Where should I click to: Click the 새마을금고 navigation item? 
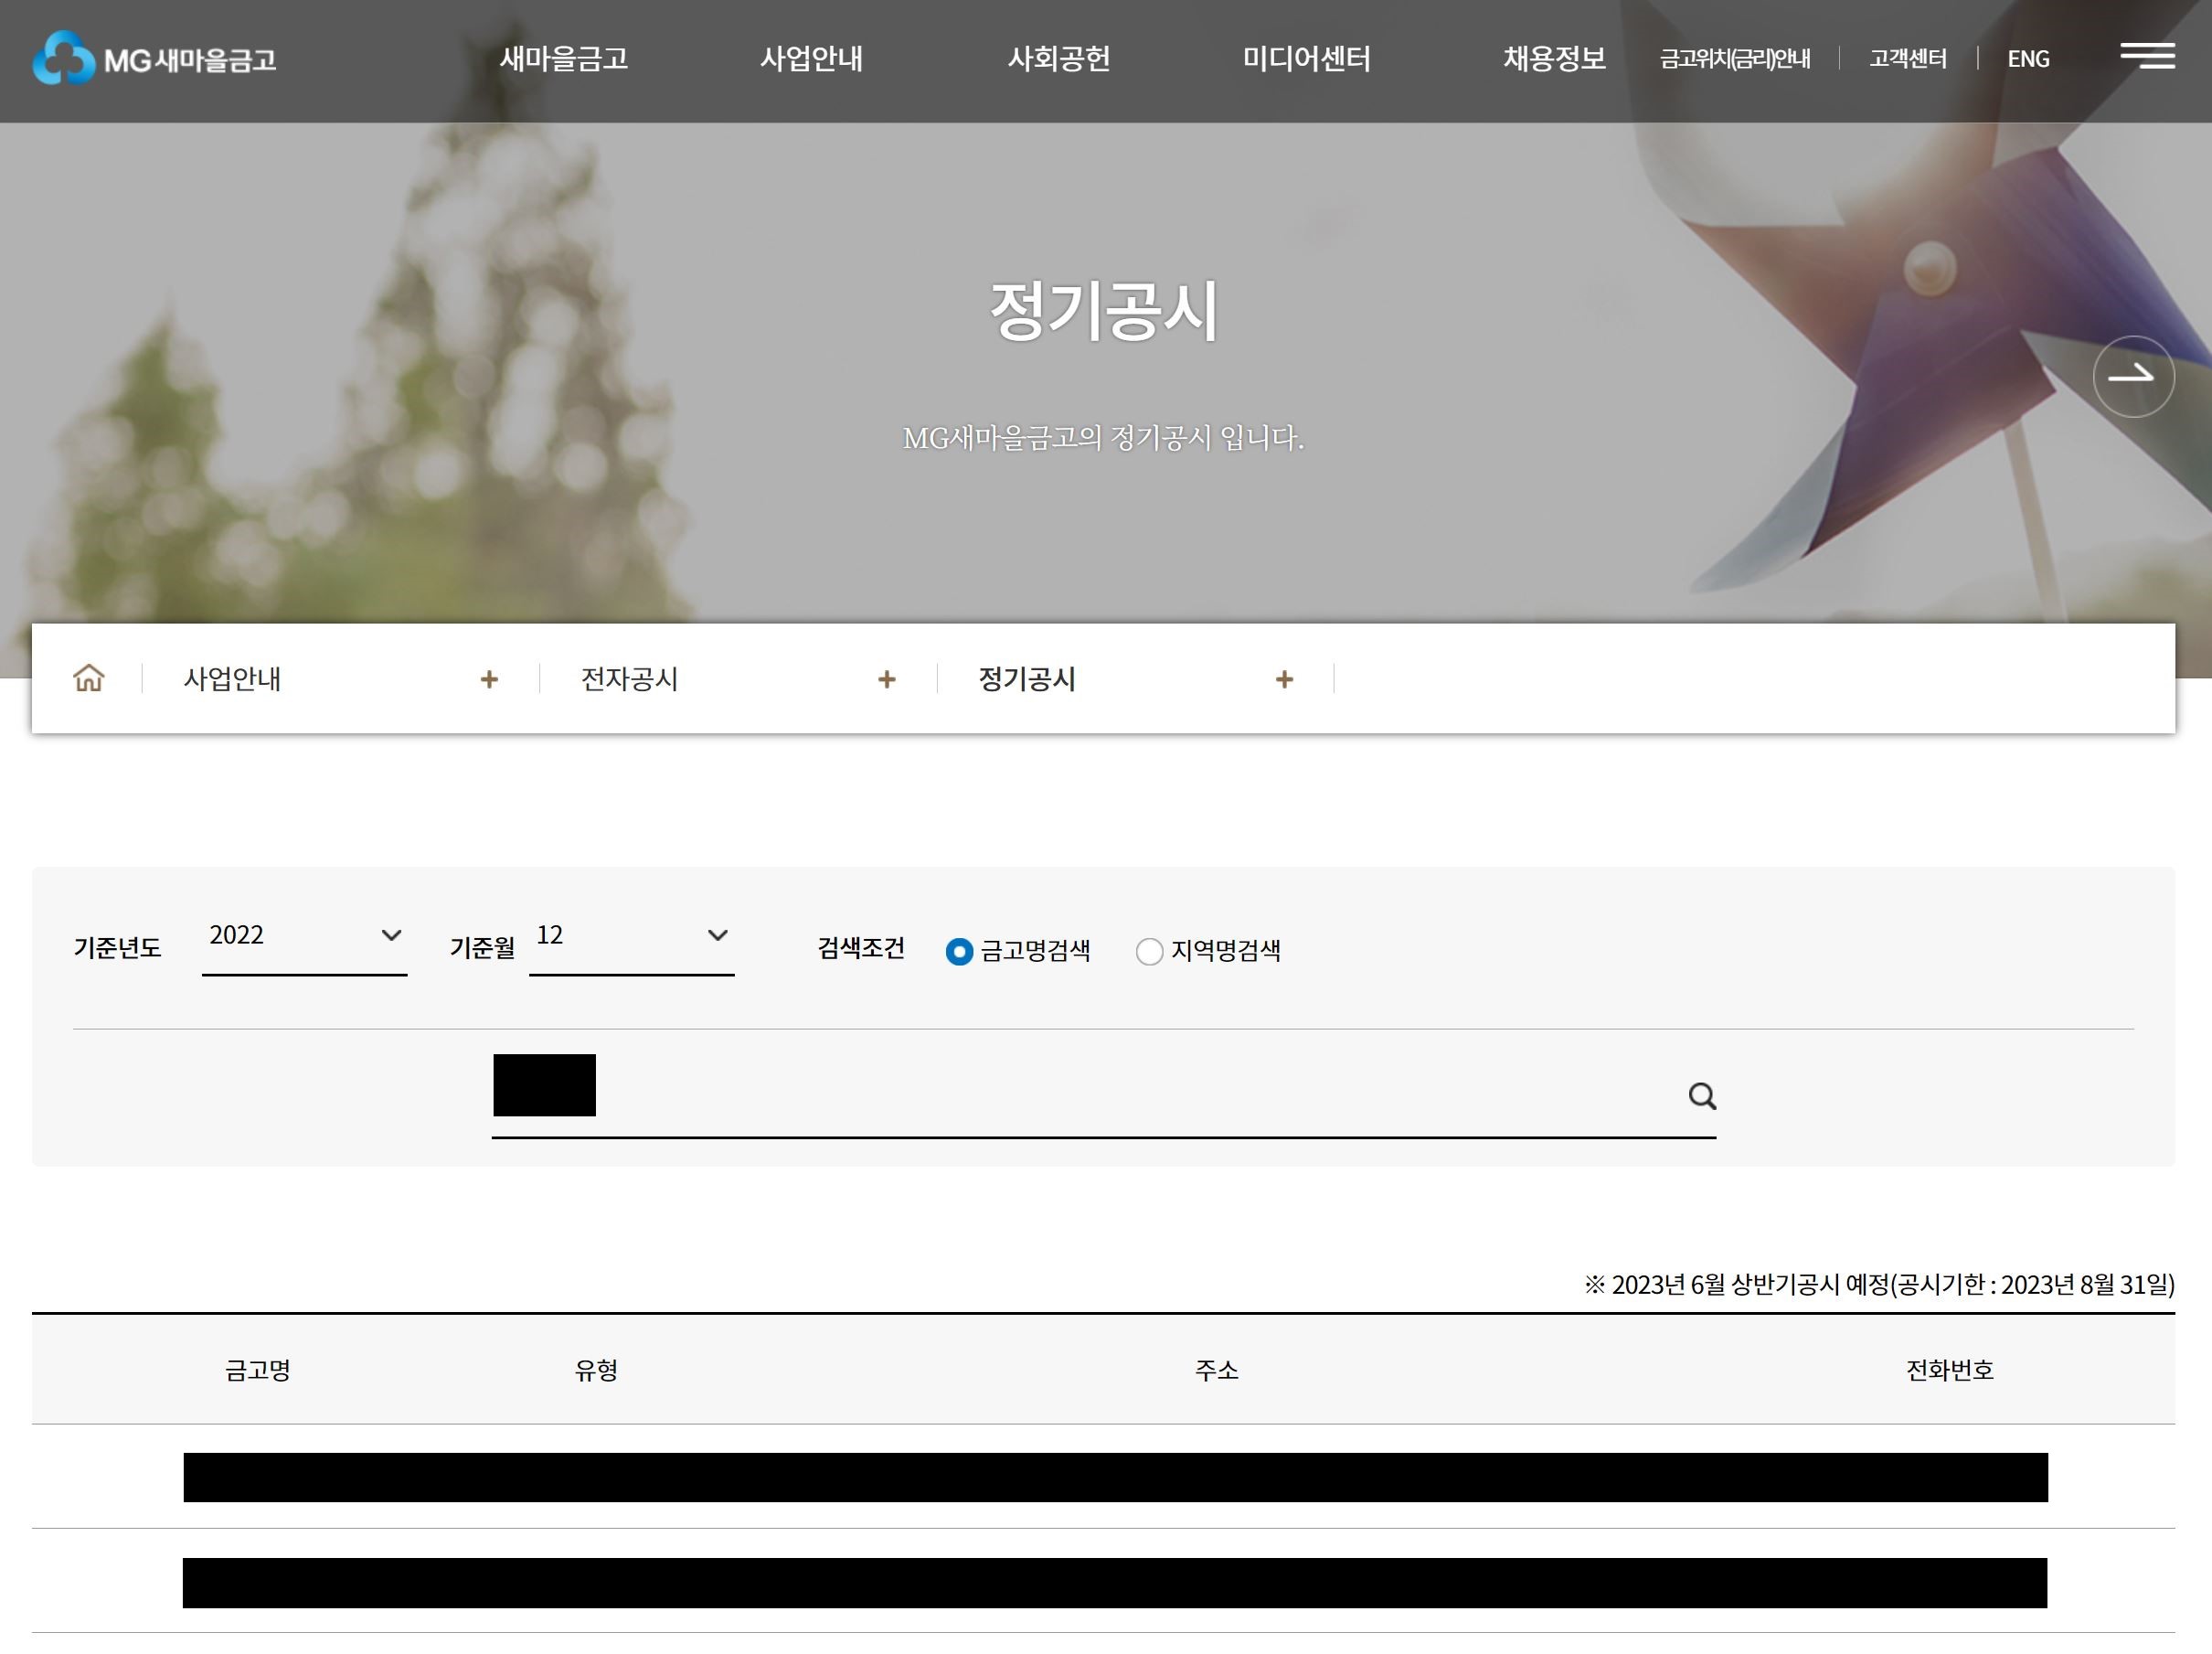coord(565,59)
